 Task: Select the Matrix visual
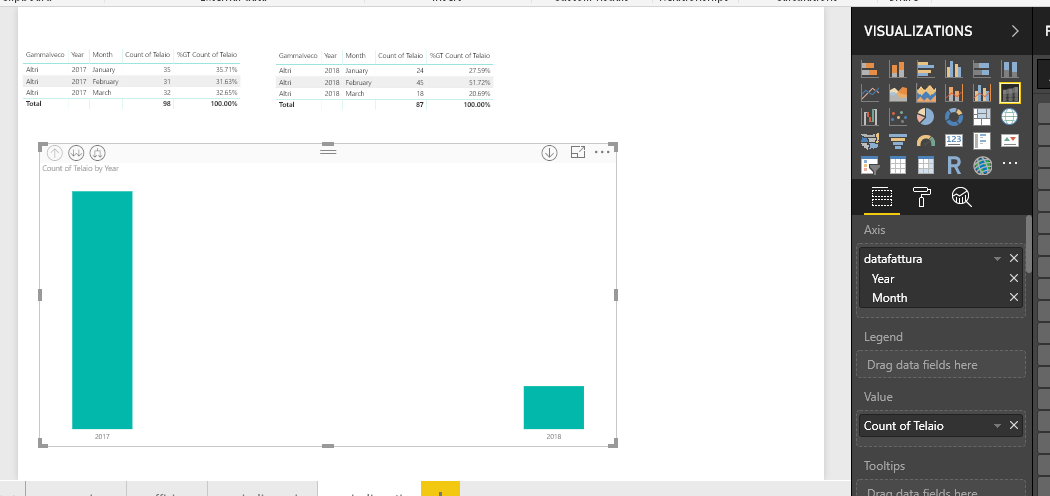(925, 165)
